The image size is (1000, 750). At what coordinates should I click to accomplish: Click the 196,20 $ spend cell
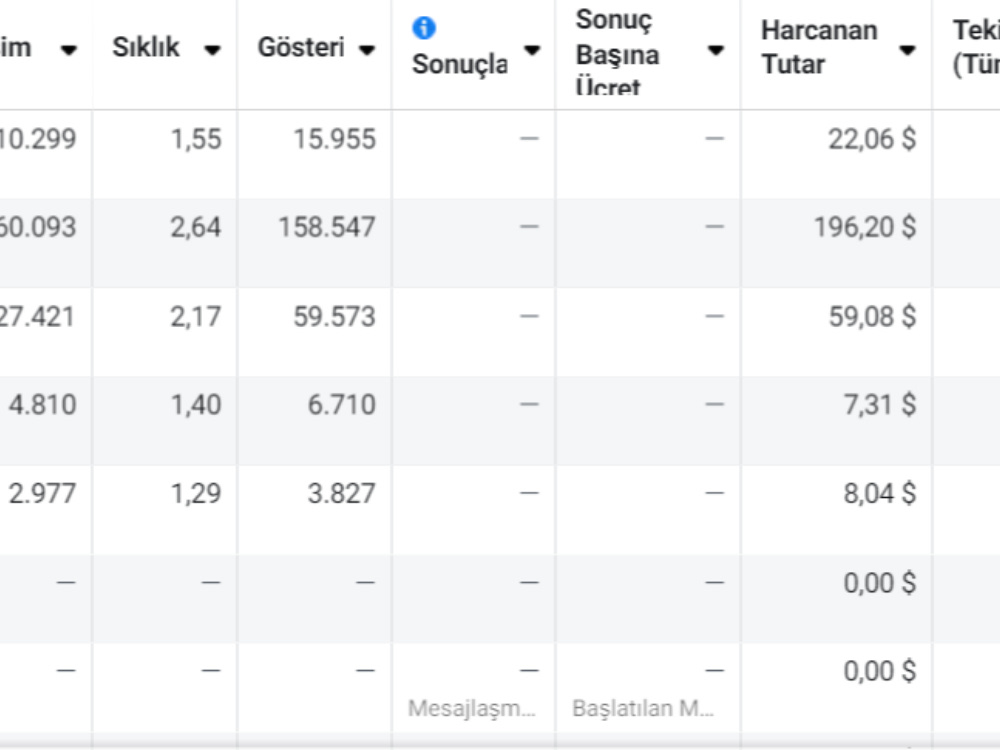865,228
